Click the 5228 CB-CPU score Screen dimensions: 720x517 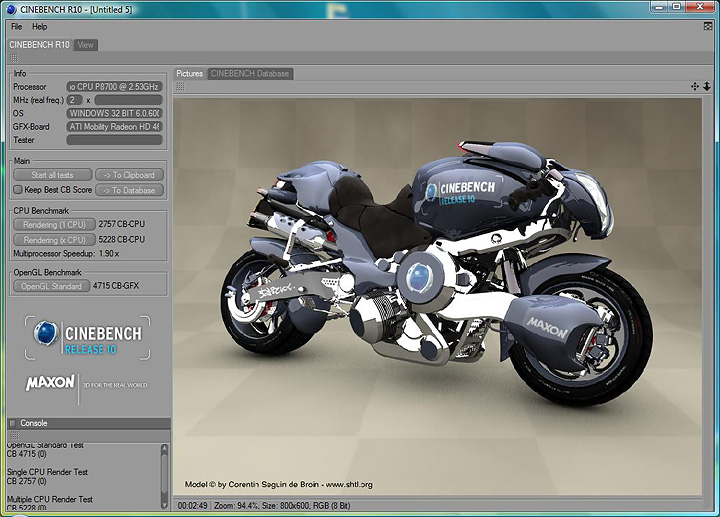click(122, 239)
